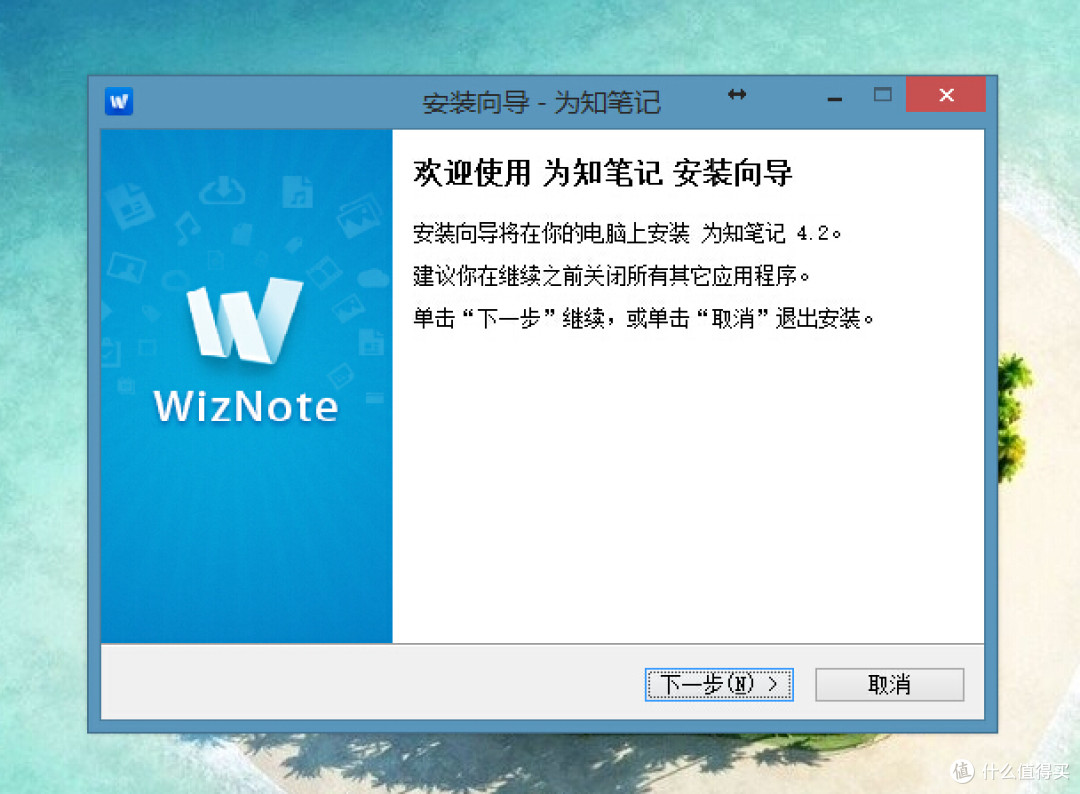Click the text 建议你在继续之前关闭所有其它应用程序
1080x794 pixels.
(x=611, y=276)
